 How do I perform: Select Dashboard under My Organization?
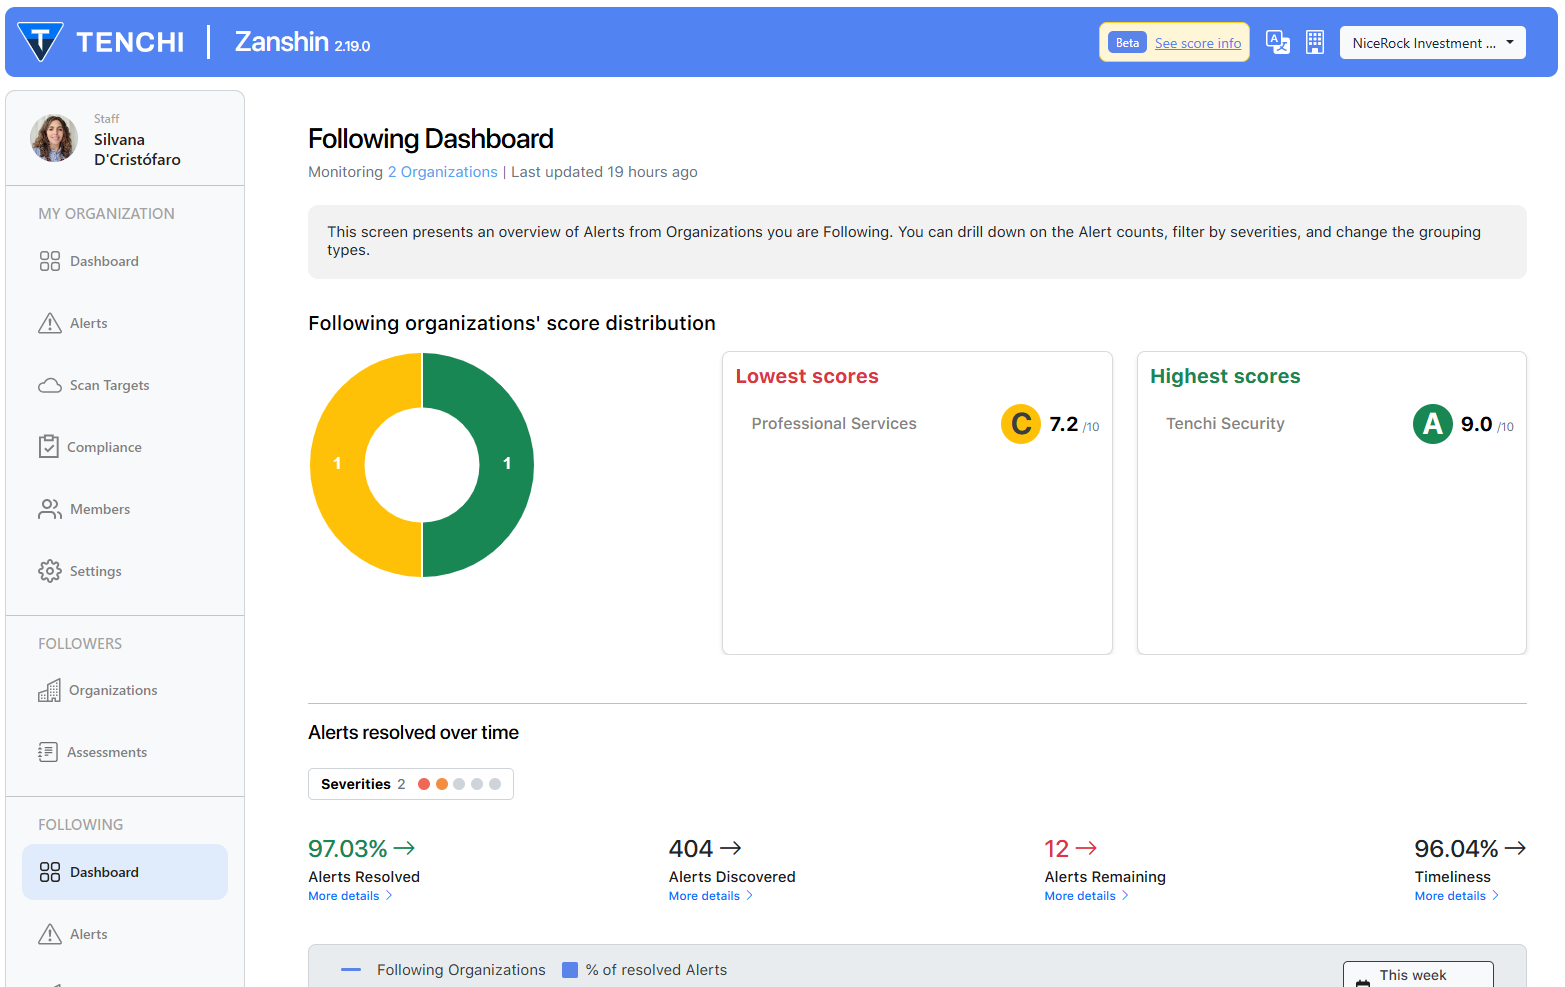coord(104,261)
